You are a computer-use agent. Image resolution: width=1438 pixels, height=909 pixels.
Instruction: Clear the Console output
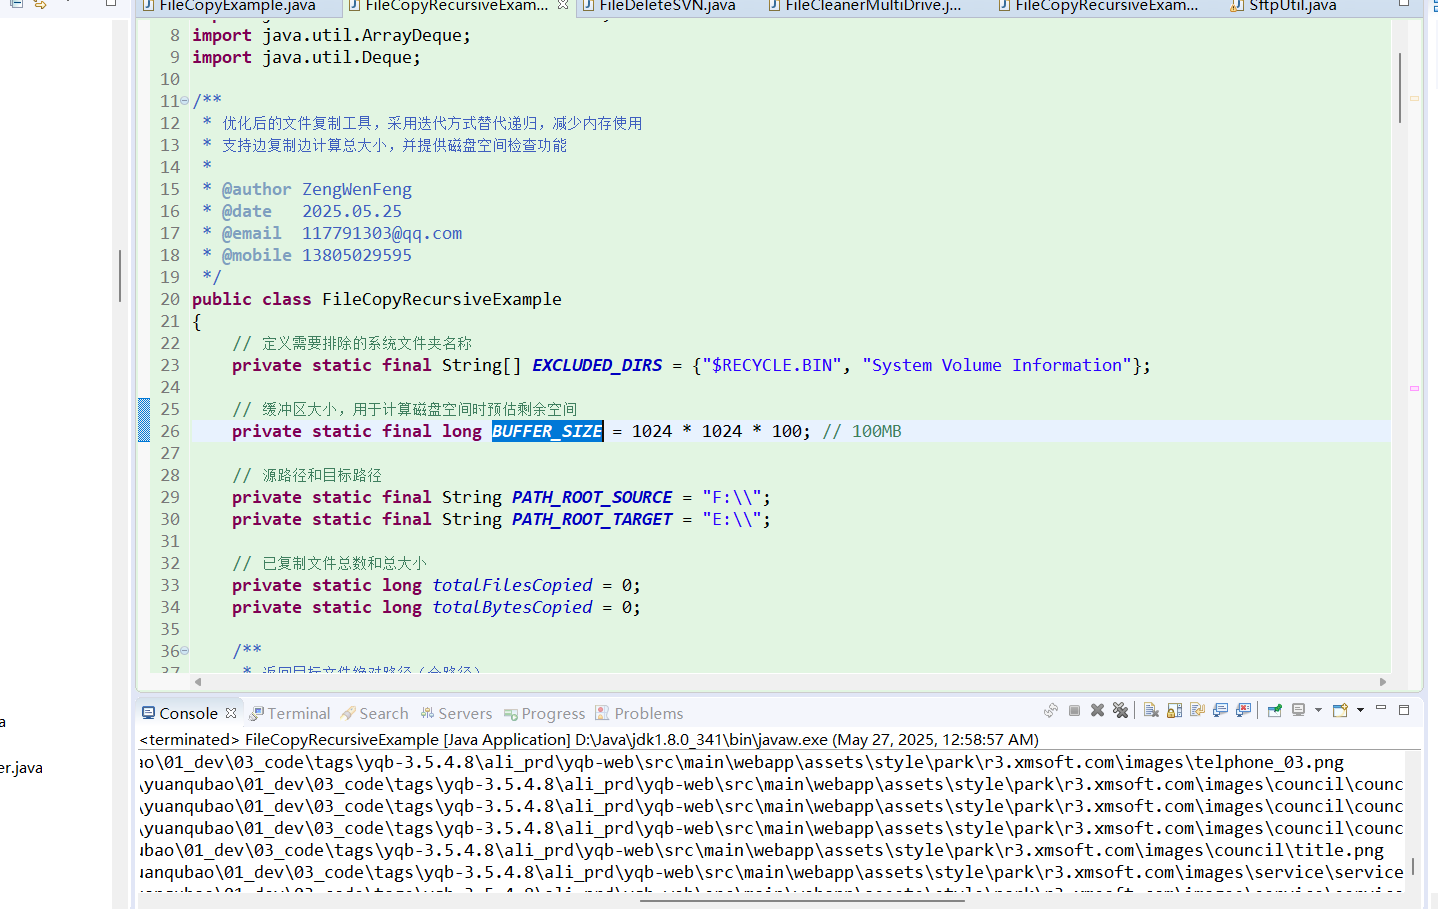[x=1150, y=710]
